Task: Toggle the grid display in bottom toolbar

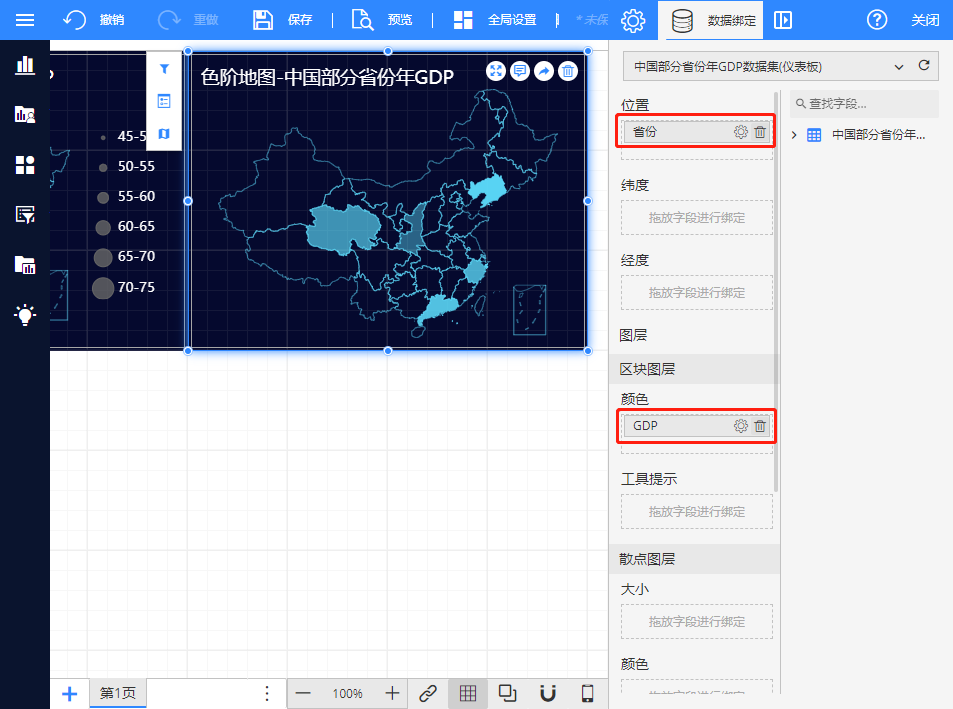Action: pos(467,693)
